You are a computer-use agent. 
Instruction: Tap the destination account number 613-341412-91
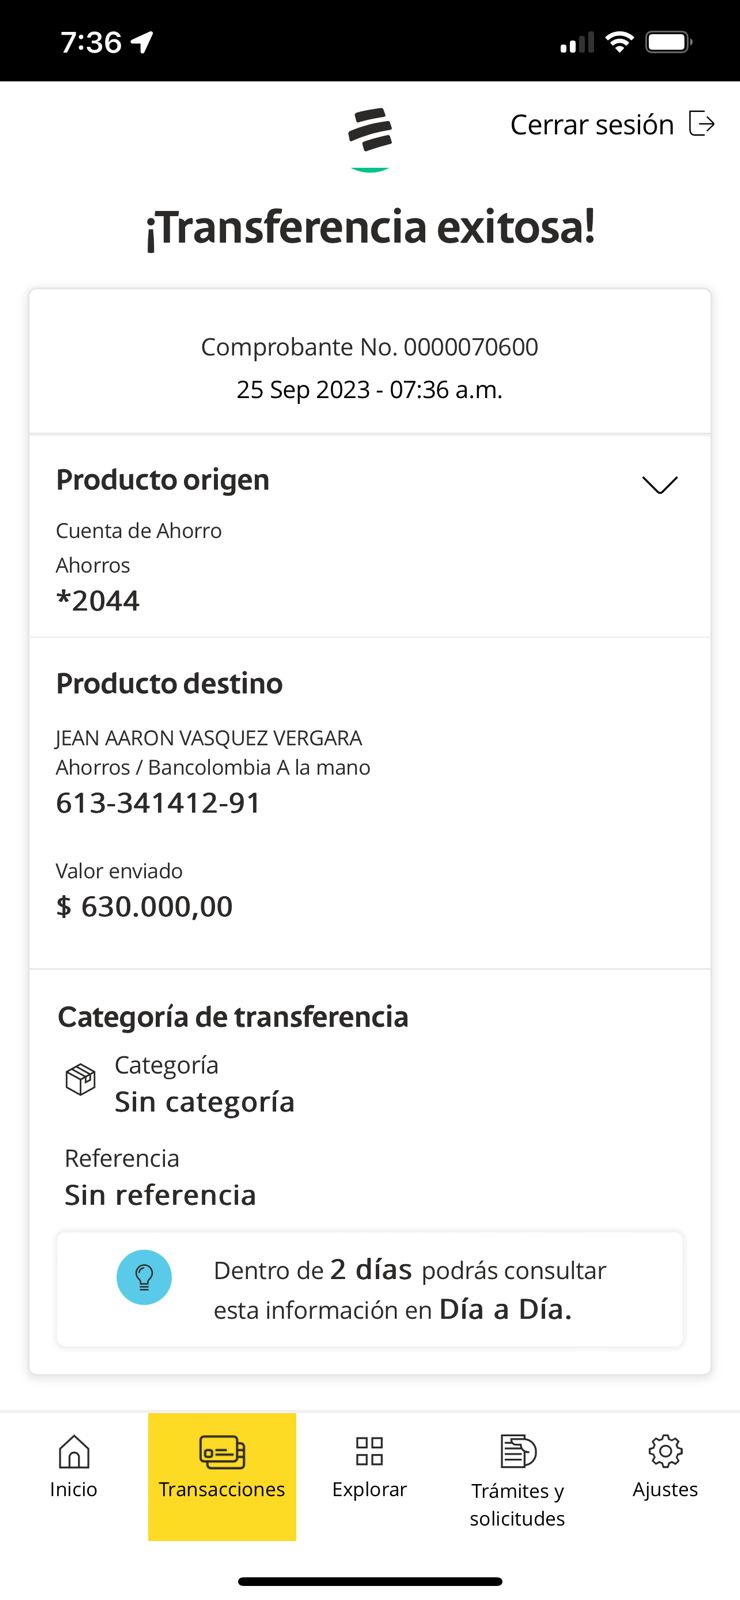point(158,803)
